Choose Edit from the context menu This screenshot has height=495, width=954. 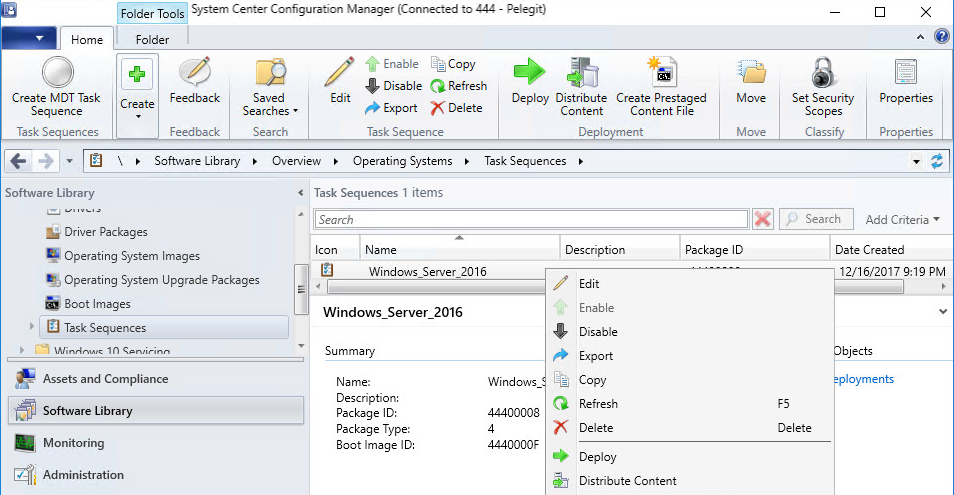(689, 283)
